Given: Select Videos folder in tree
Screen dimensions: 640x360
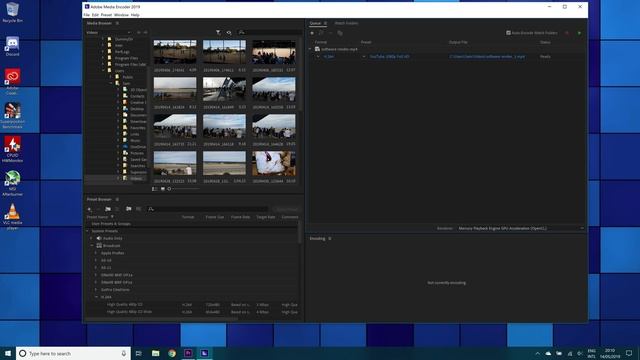Looking at the screenshot, I should pos(136,178).
